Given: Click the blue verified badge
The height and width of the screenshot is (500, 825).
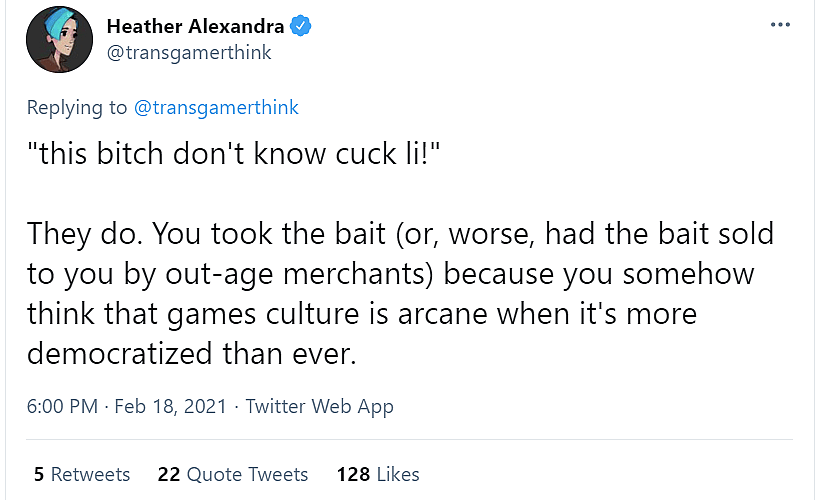Looking at the screenshot, I should coord(301,27).
